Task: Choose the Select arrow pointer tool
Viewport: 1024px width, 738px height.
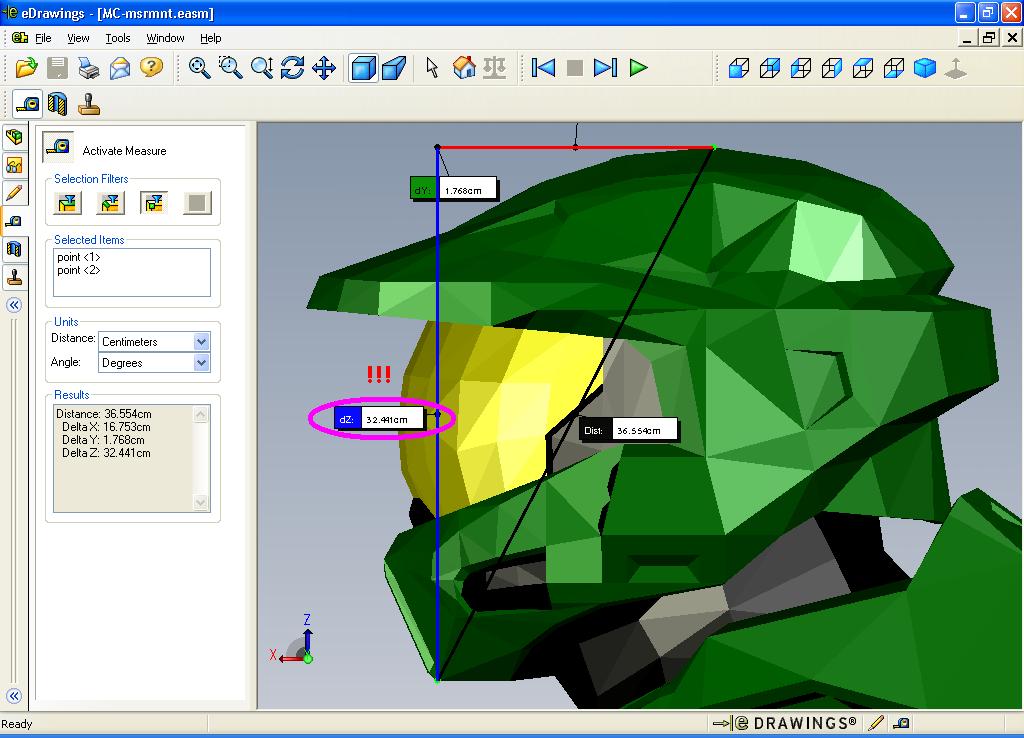Action: (x=432, y=67)
